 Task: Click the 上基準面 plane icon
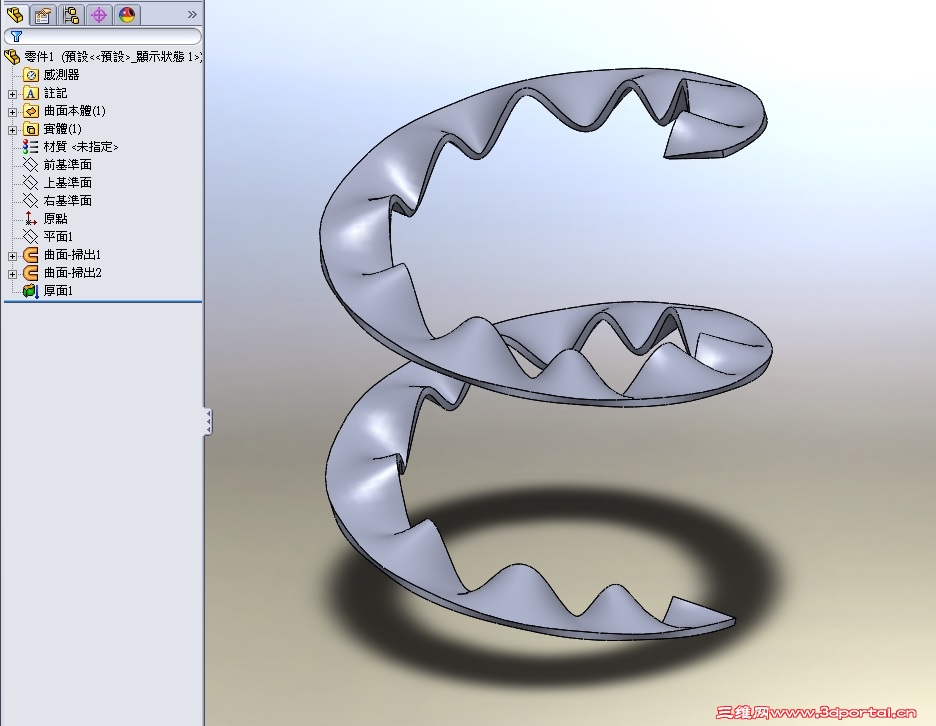point(30,183)
